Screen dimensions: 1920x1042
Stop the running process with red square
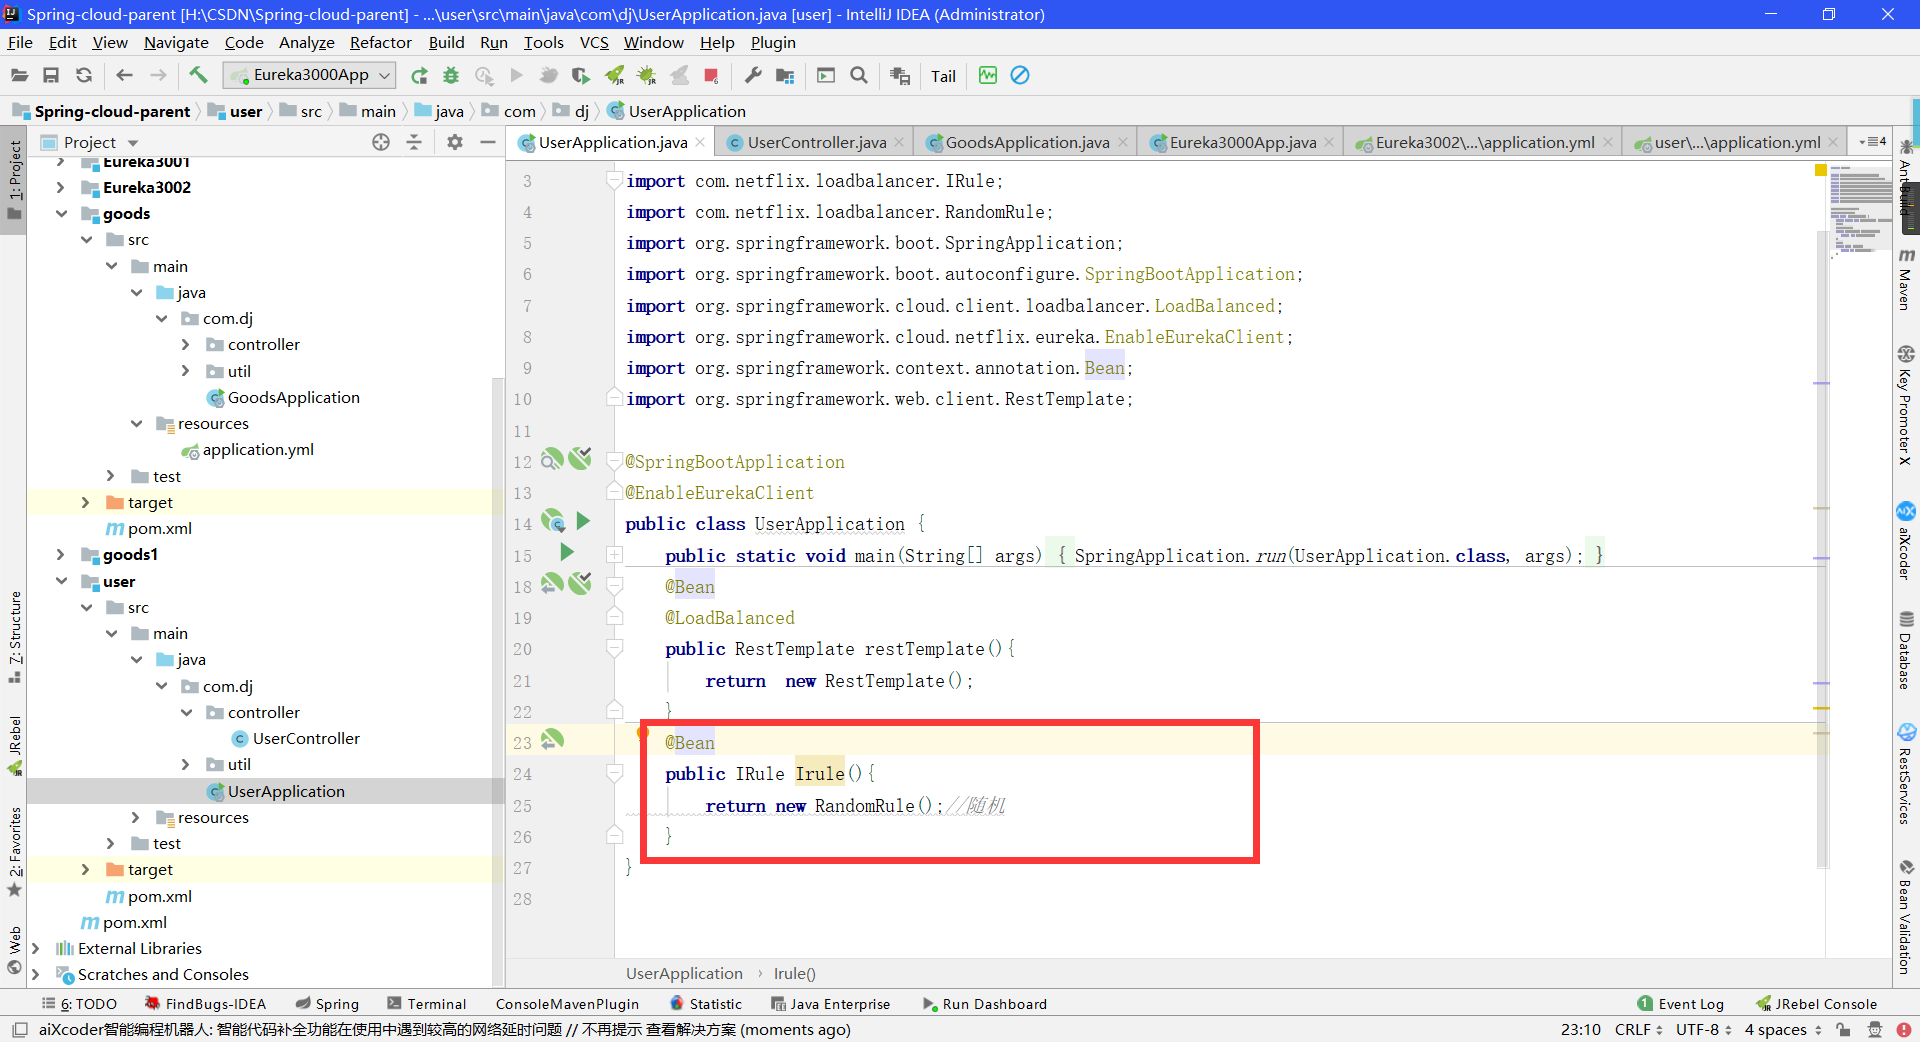[x=711, y=75]
